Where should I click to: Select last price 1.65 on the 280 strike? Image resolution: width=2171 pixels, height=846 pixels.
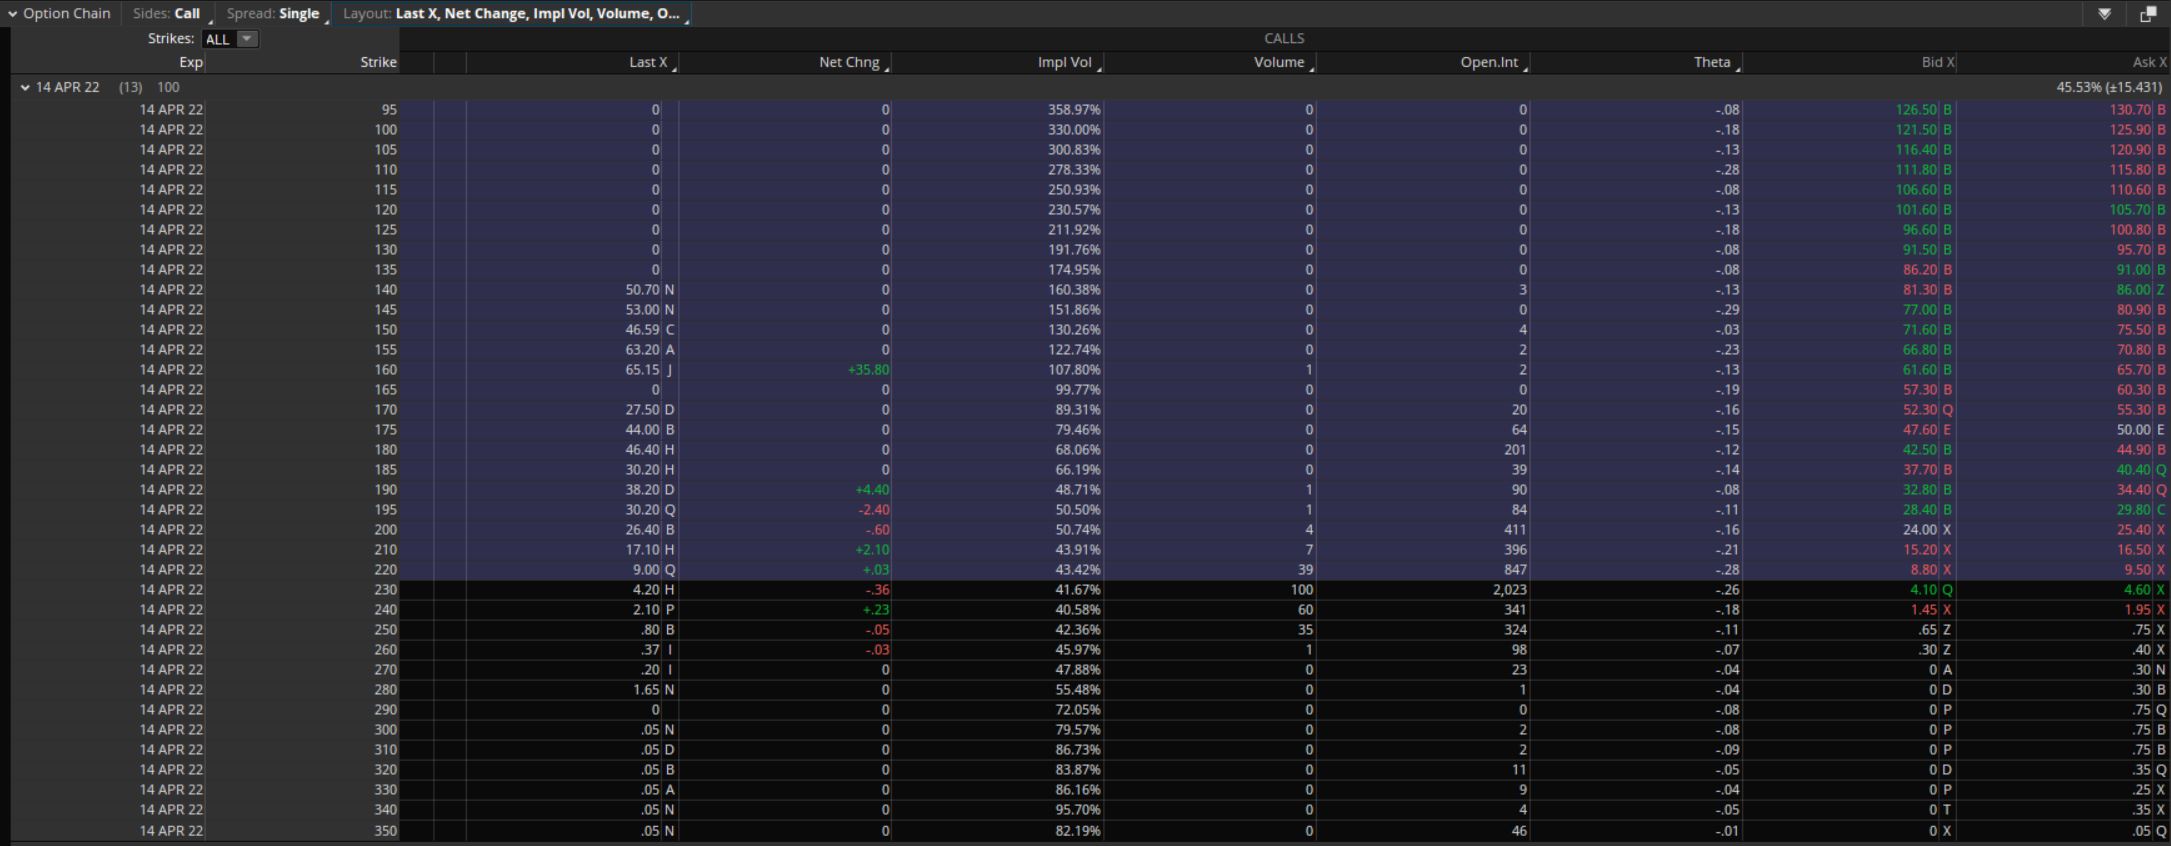pyautogui.click(x=646, y=690)
